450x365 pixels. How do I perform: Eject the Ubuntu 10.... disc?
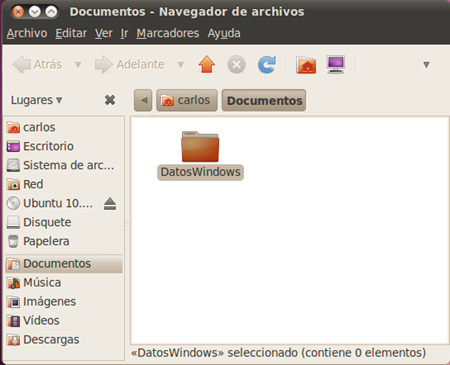click(x=110, y=203)
